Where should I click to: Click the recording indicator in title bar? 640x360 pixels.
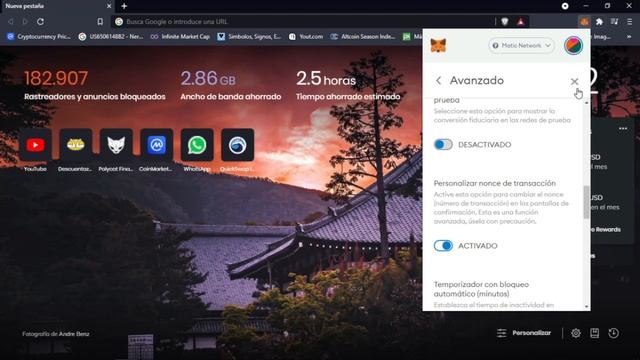click(565, 6)
